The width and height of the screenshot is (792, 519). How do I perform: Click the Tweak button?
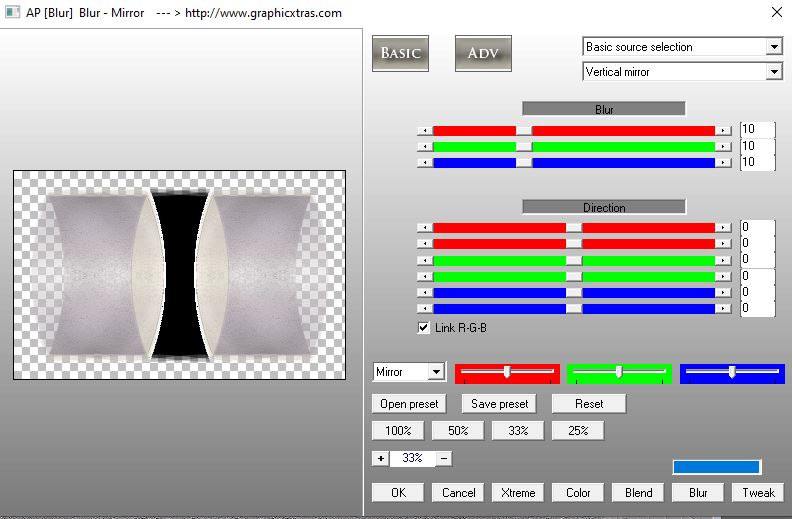click(758, 493)
